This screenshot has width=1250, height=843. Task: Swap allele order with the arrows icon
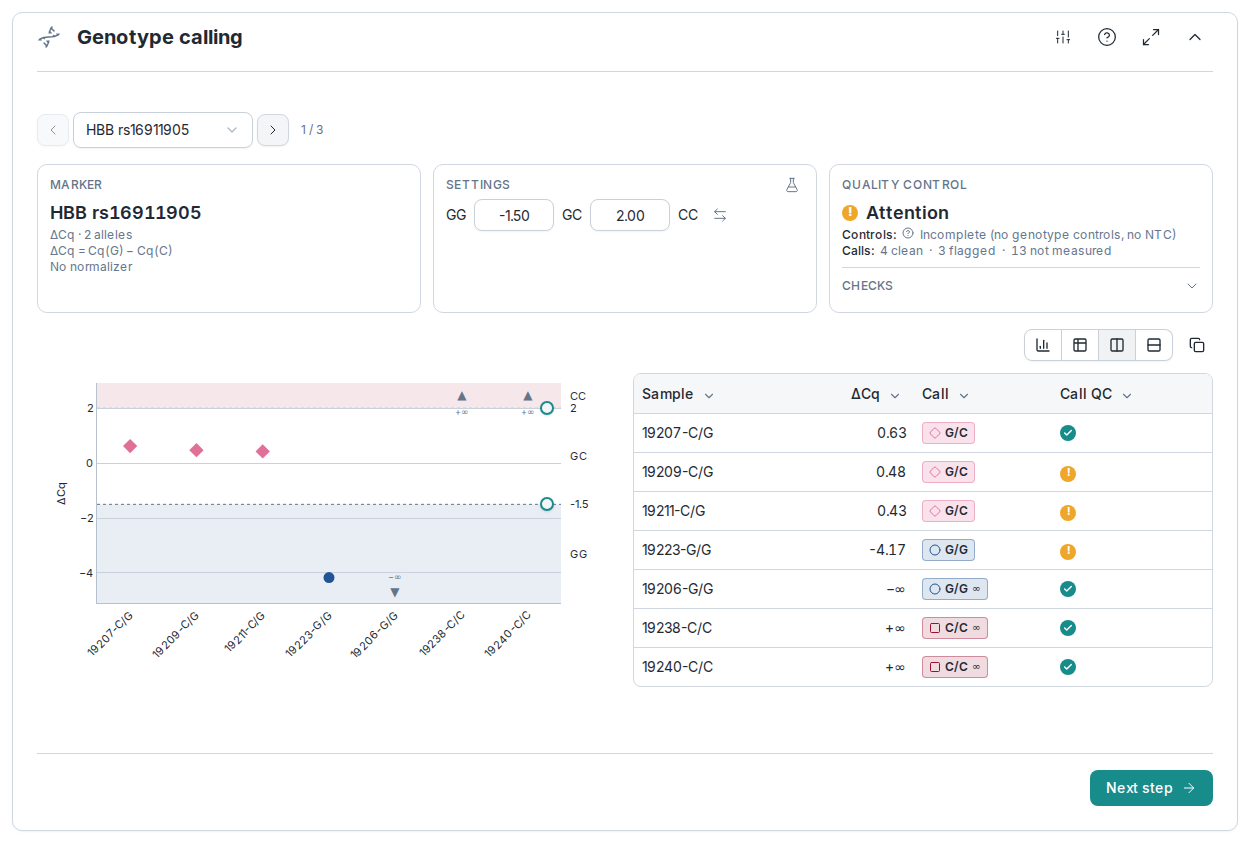pos(720,215)
